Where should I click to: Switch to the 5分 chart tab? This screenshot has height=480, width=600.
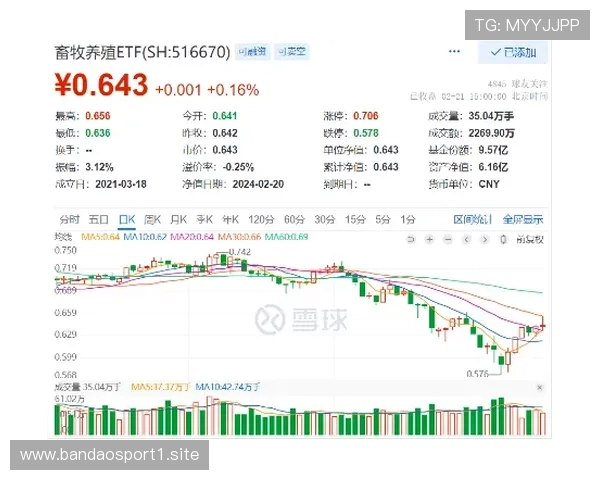pyautogui.click(x=383, y=220)
